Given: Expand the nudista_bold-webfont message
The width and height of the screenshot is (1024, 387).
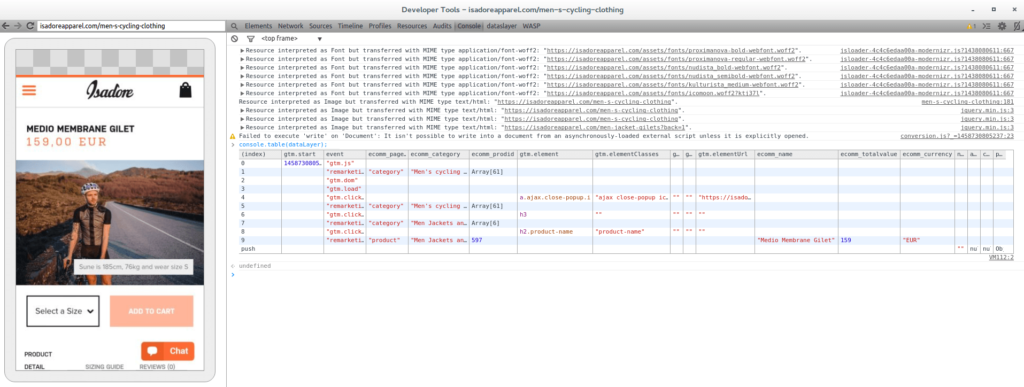Looking at the screenshot, I should point(243,67).
